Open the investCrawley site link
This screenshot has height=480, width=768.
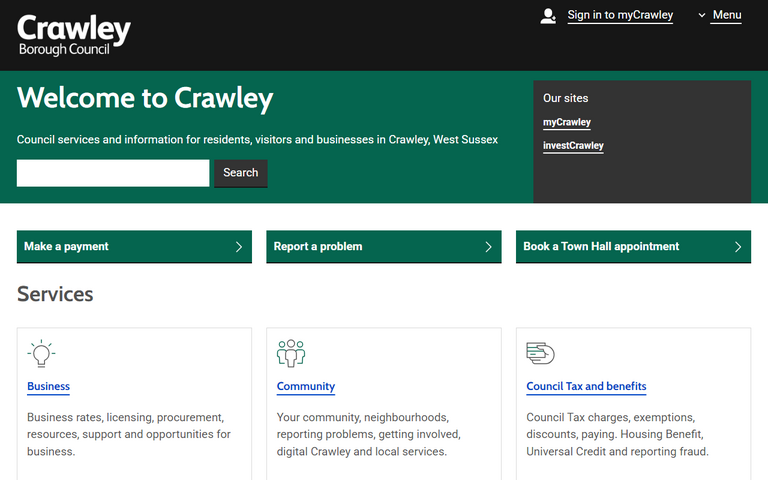point(573,146)
